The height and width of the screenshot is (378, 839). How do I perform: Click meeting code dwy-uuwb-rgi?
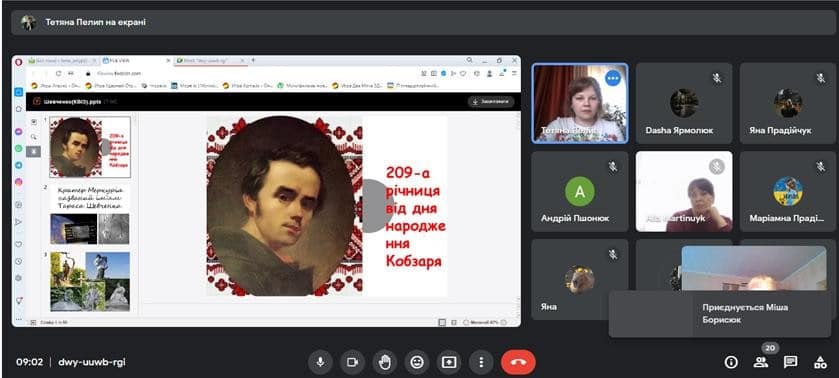(92, 362)
